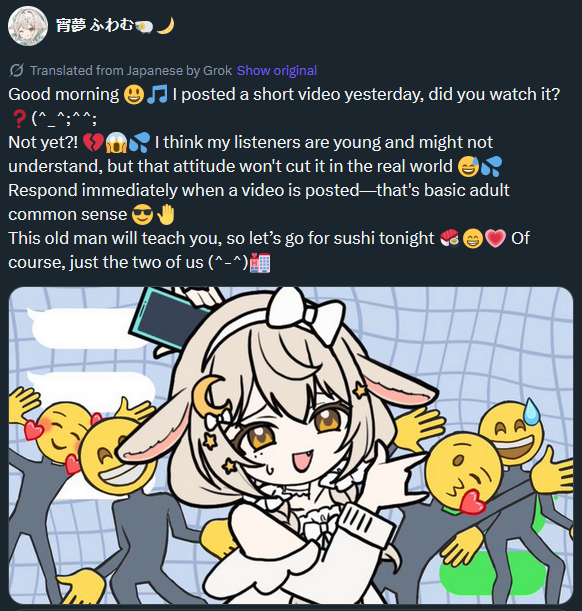The height and width of the screenshot is (611, 582).
Task: Click the "Translated from Japanese by Grok" label
Action: coord(131,71)
